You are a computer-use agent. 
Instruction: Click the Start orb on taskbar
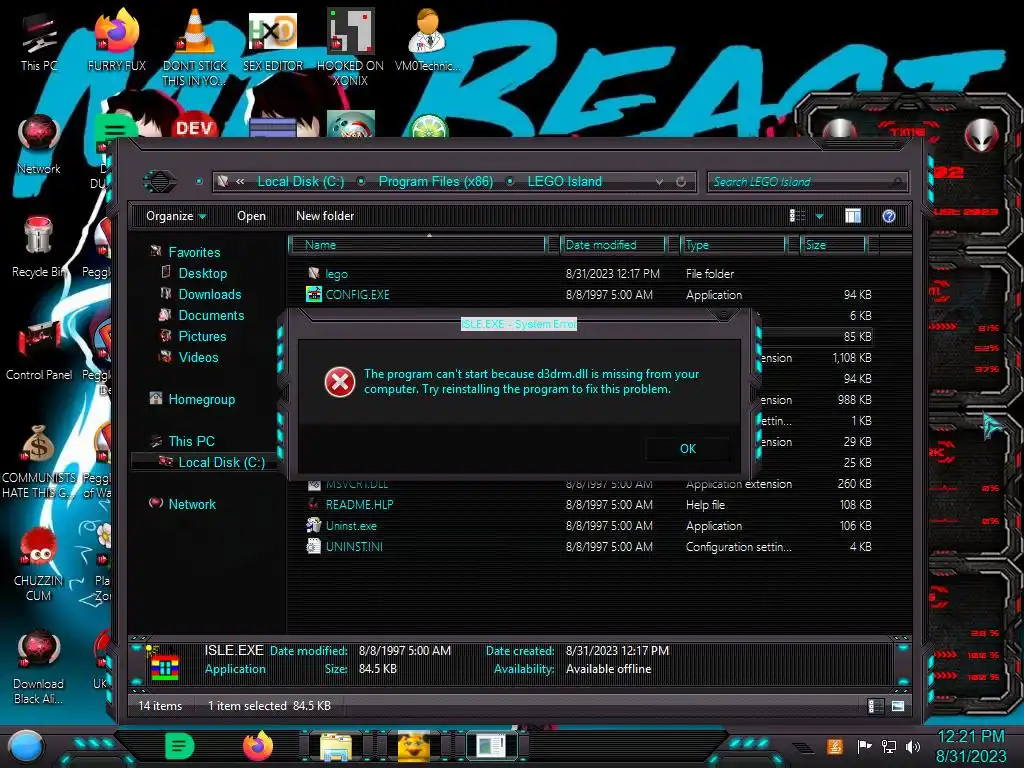click(25, 747)
